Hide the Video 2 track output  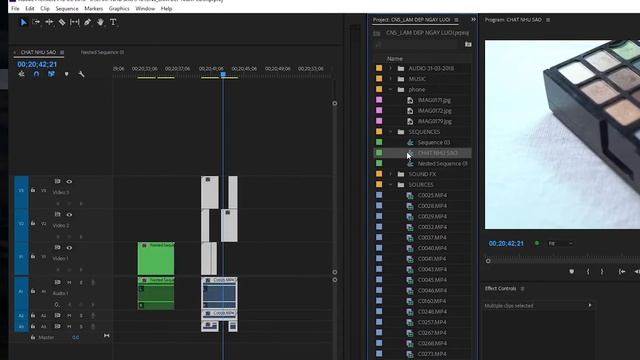click(69, 215)
